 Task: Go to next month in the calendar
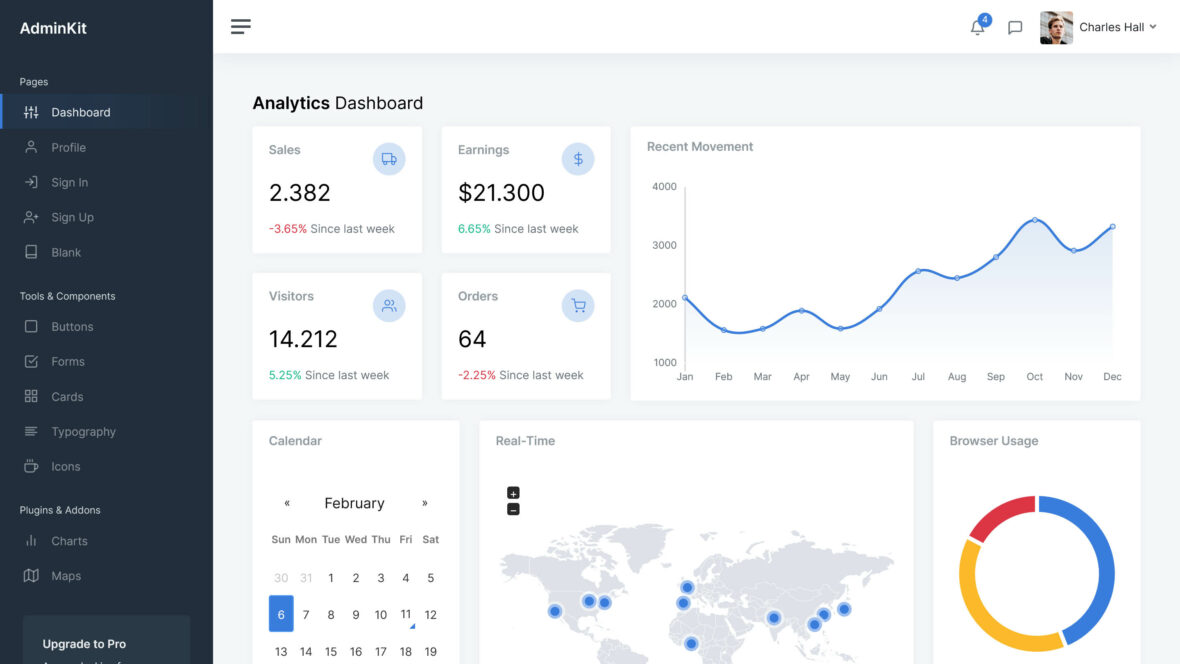[424, 503]
